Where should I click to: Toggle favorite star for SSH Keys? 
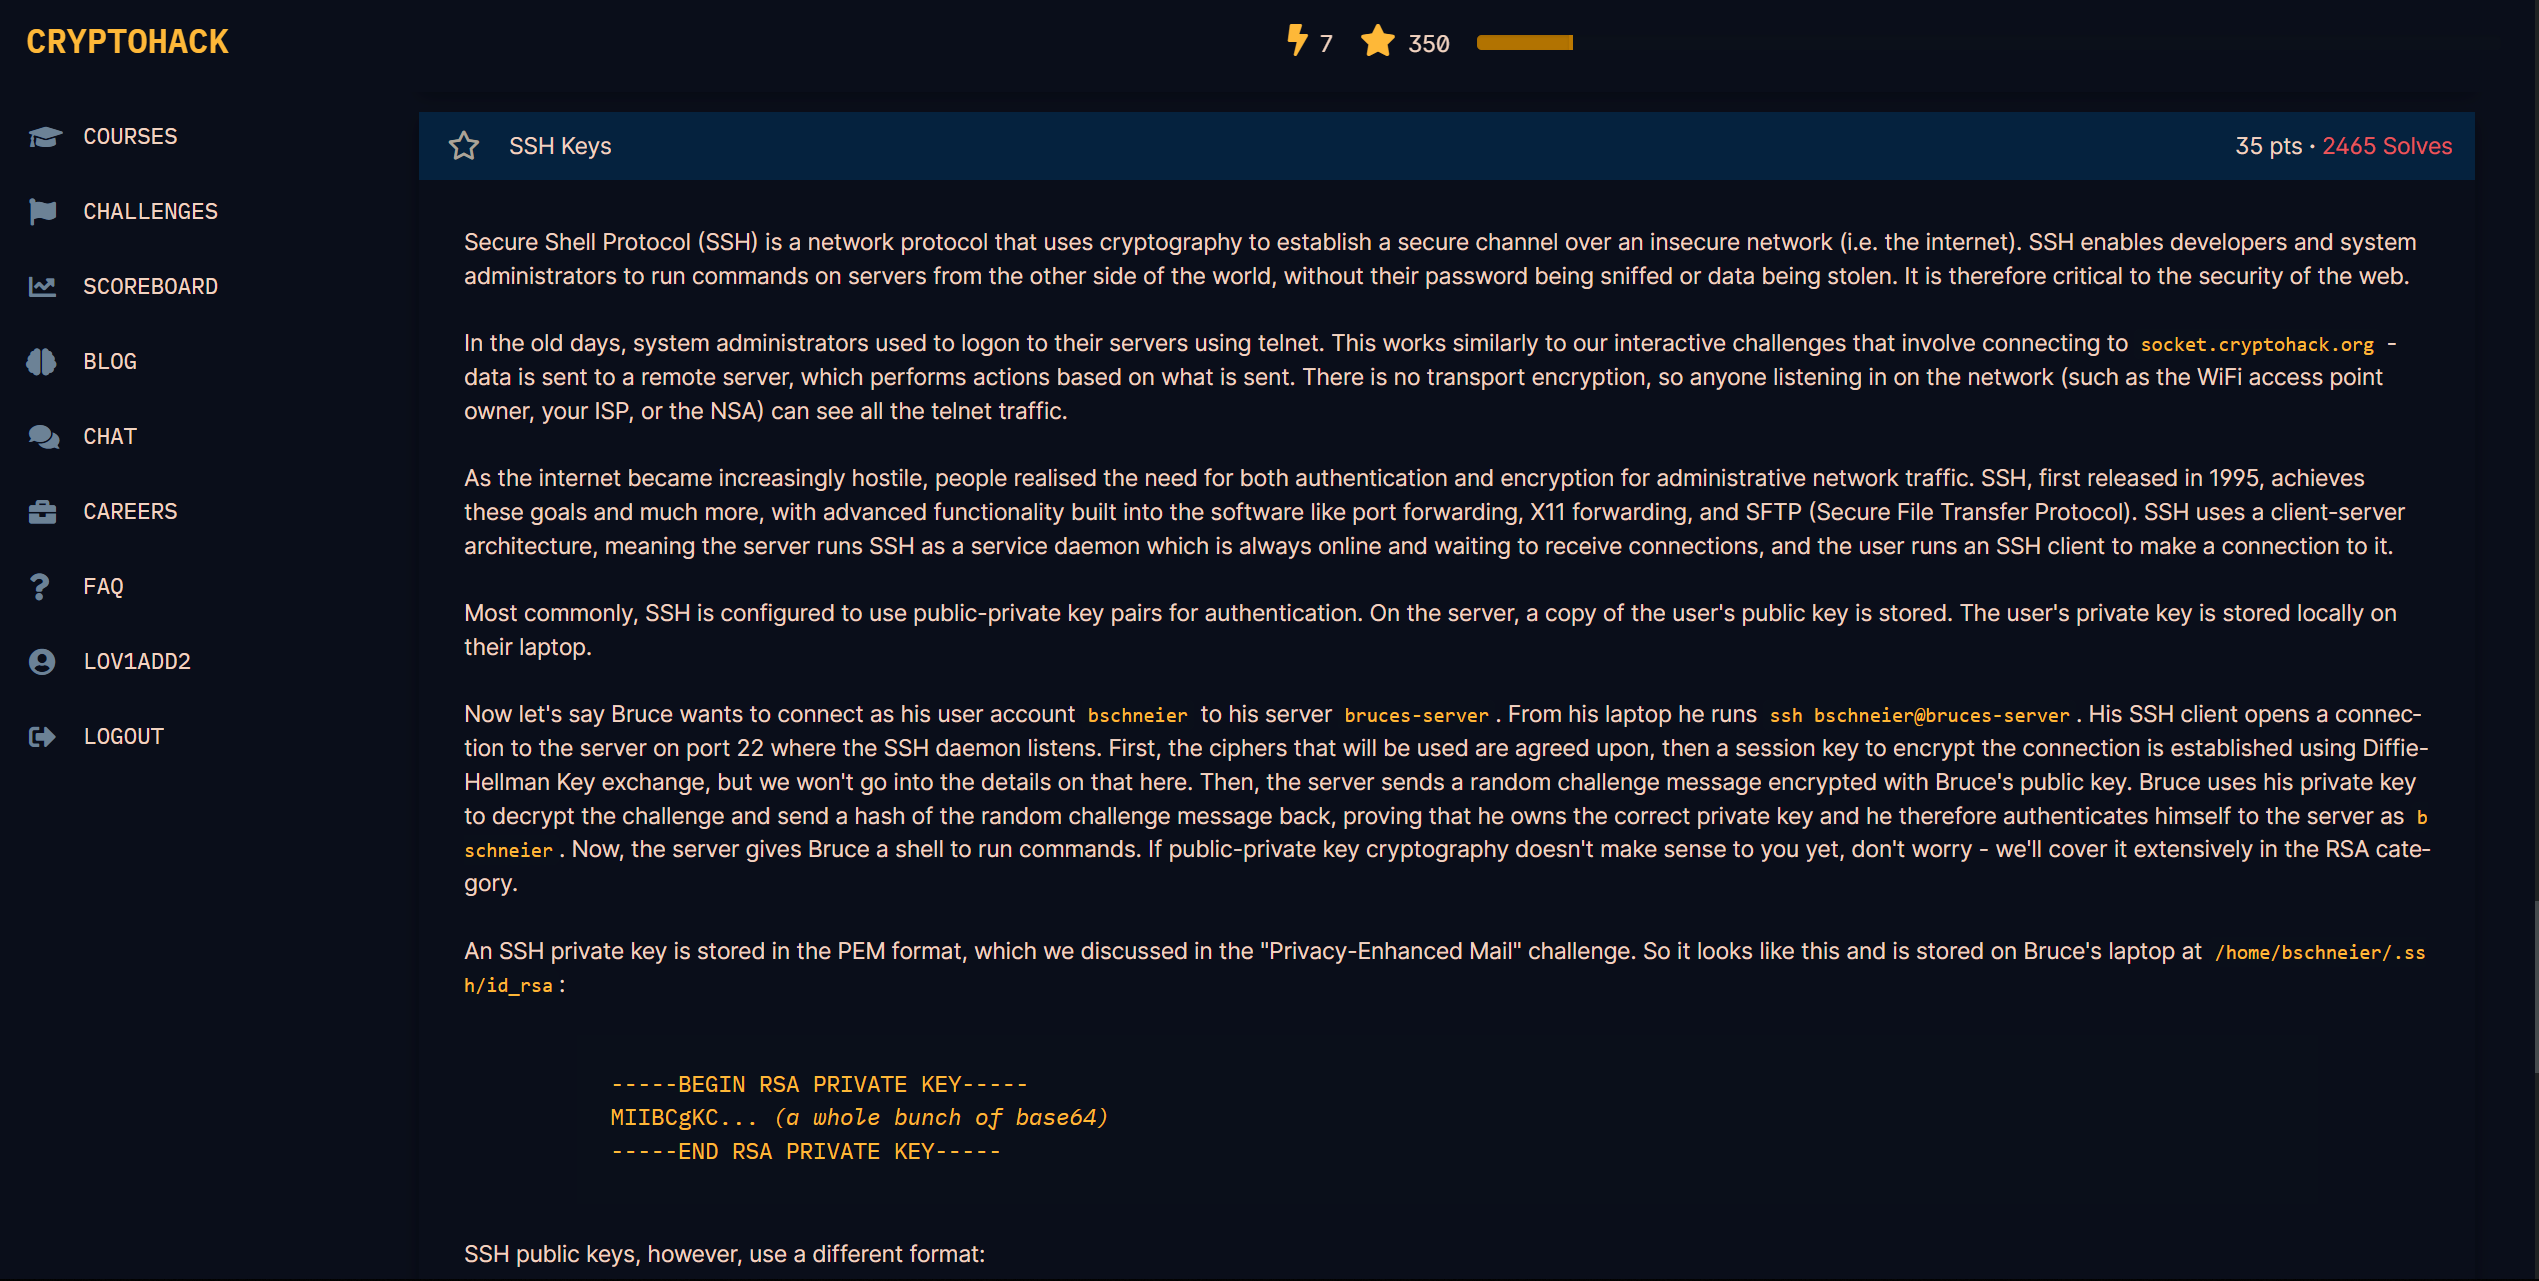(x=464, y=146)
